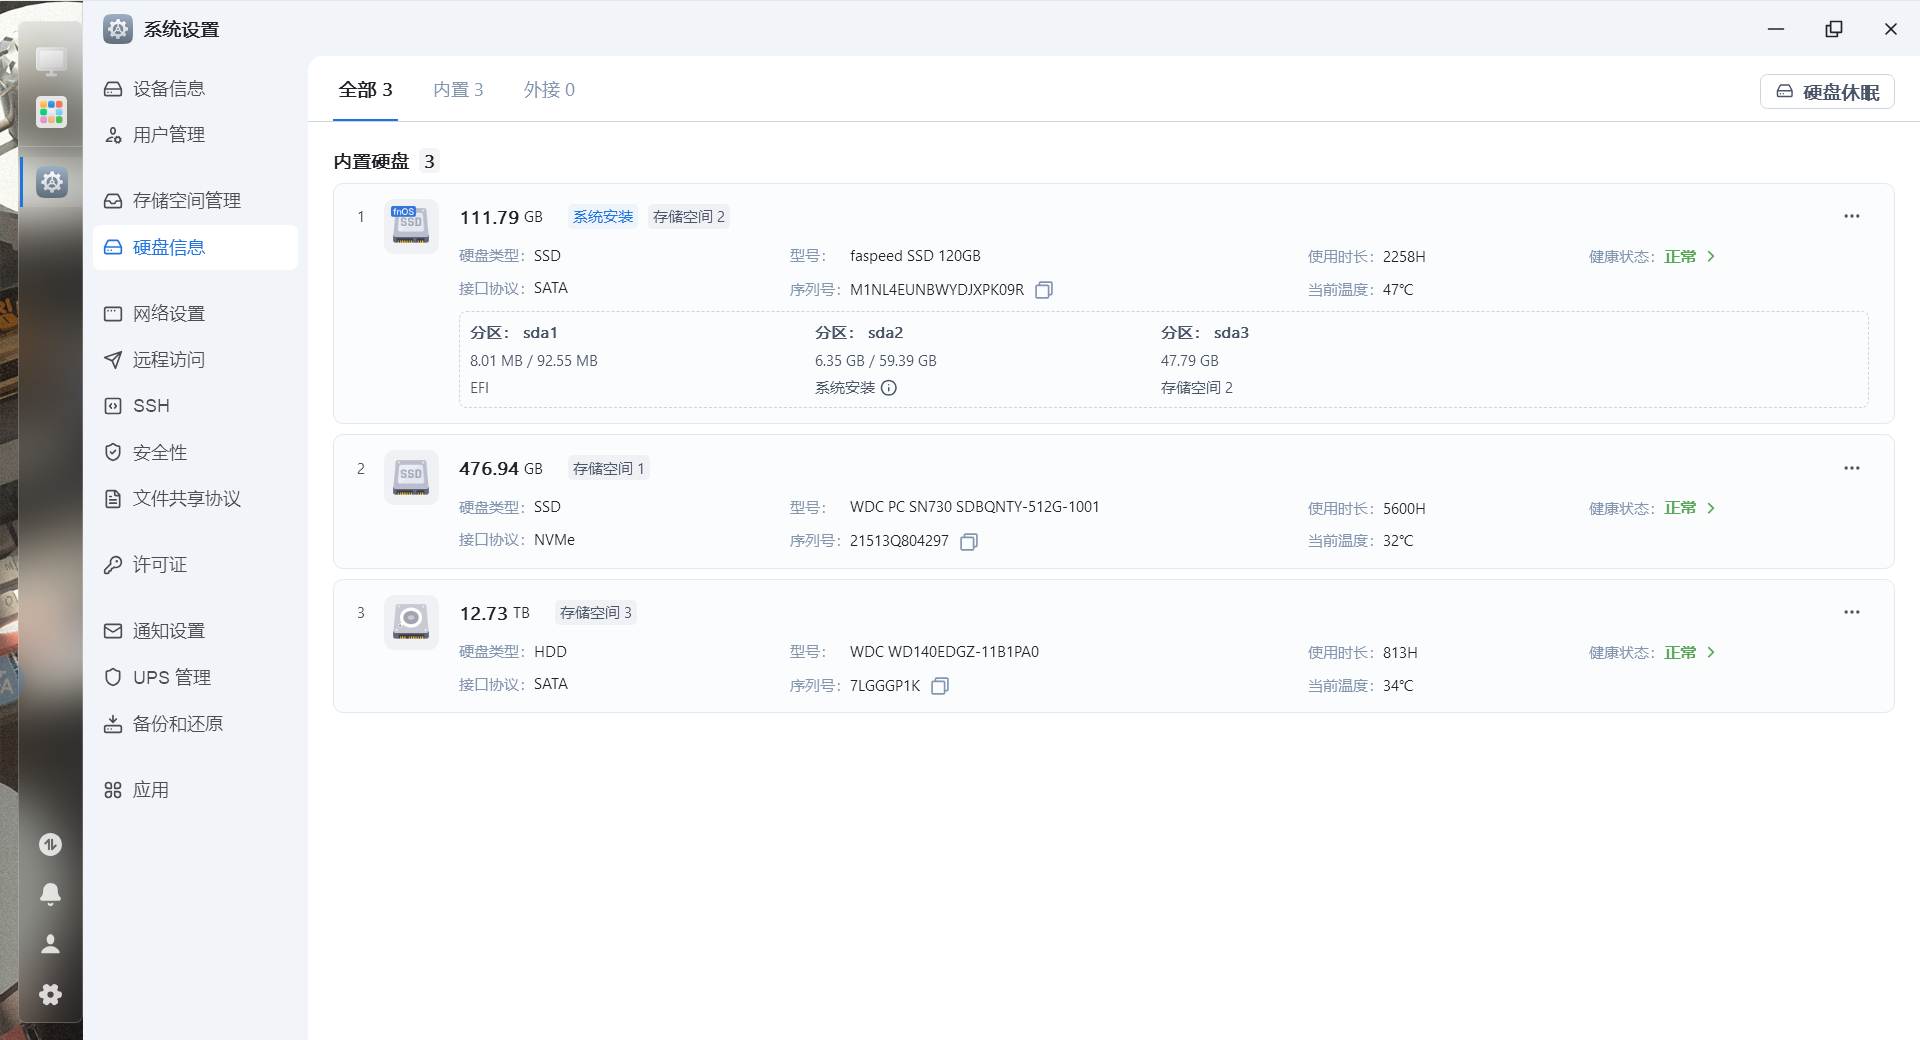Open the task activity icon in the dock
The height and width of the screenshot is (1040, 1920).
tap(50, 845)
